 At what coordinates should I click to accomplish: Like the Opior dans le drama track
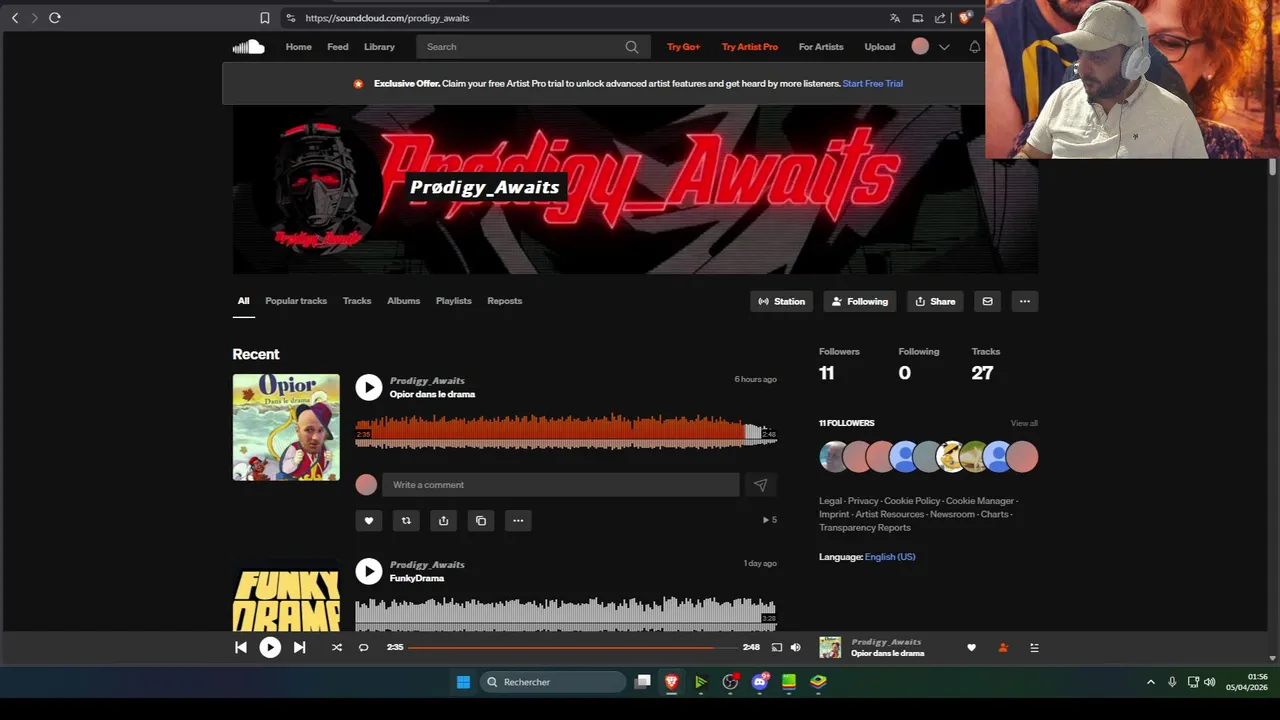(369, 520)
